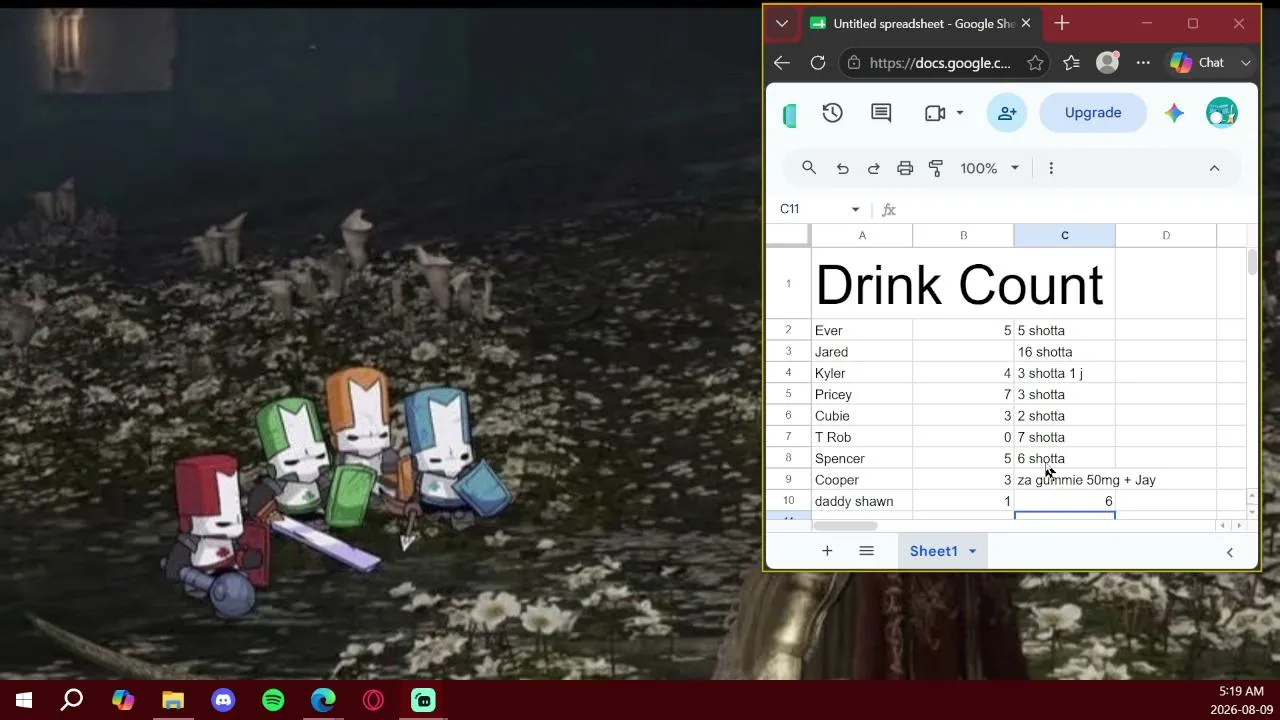The image size is (1280, 720).
Task: Select column C header
Action: [x=1064, y=235]
